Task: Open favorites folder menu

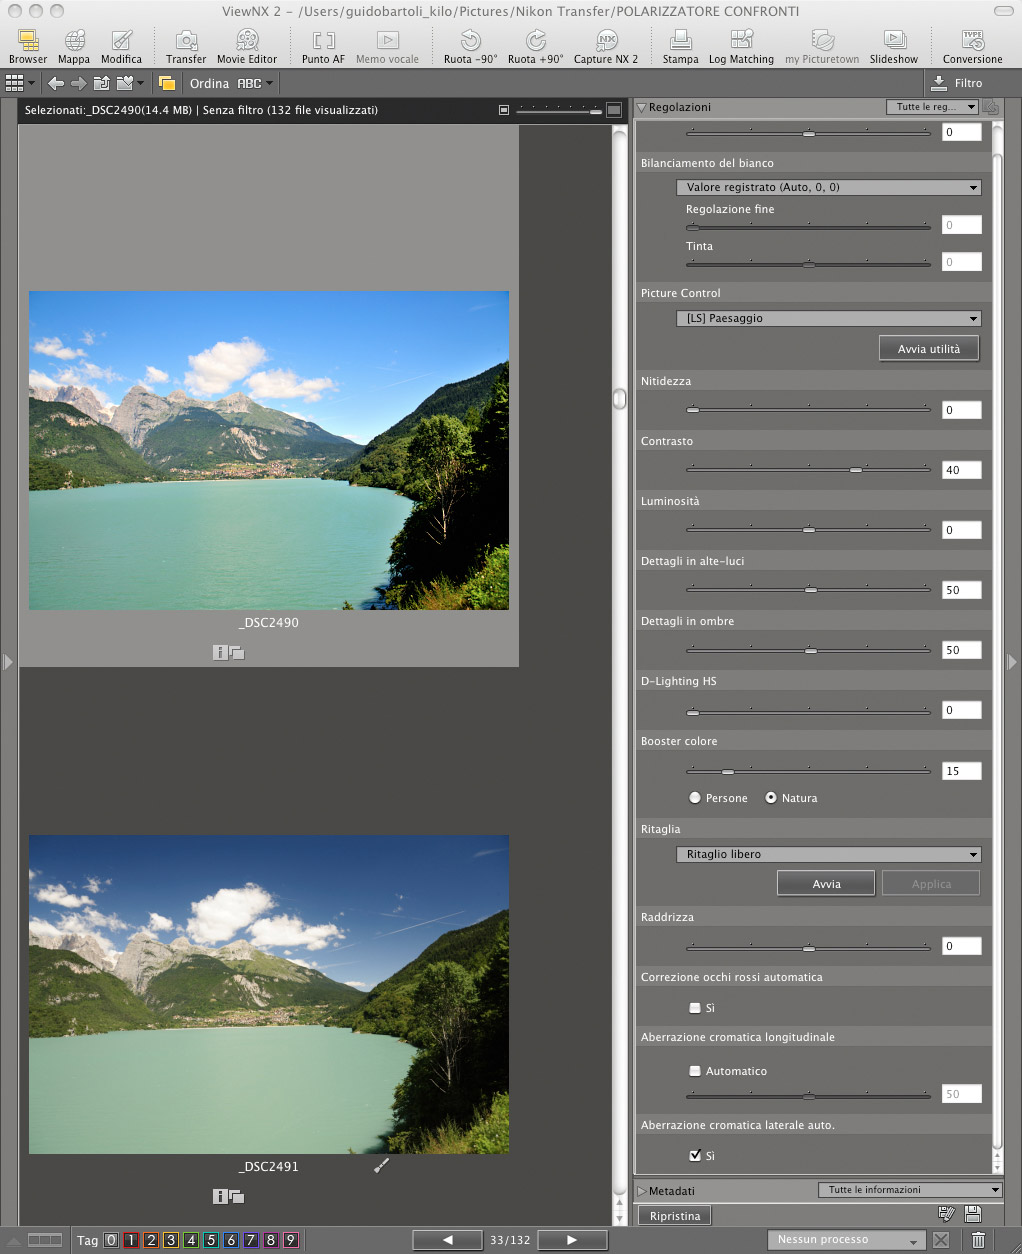Action: point(130,83)
